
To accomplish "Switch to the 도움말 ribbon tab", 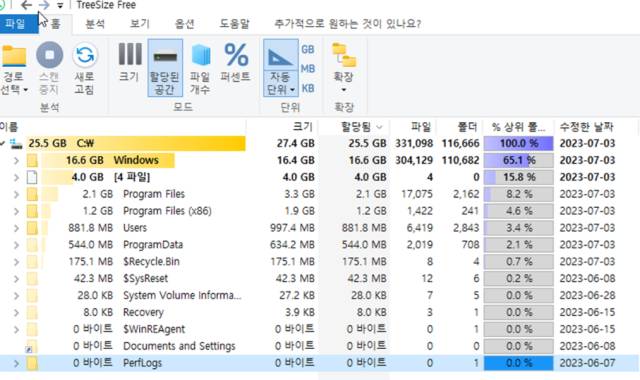I will coord(234,24).
